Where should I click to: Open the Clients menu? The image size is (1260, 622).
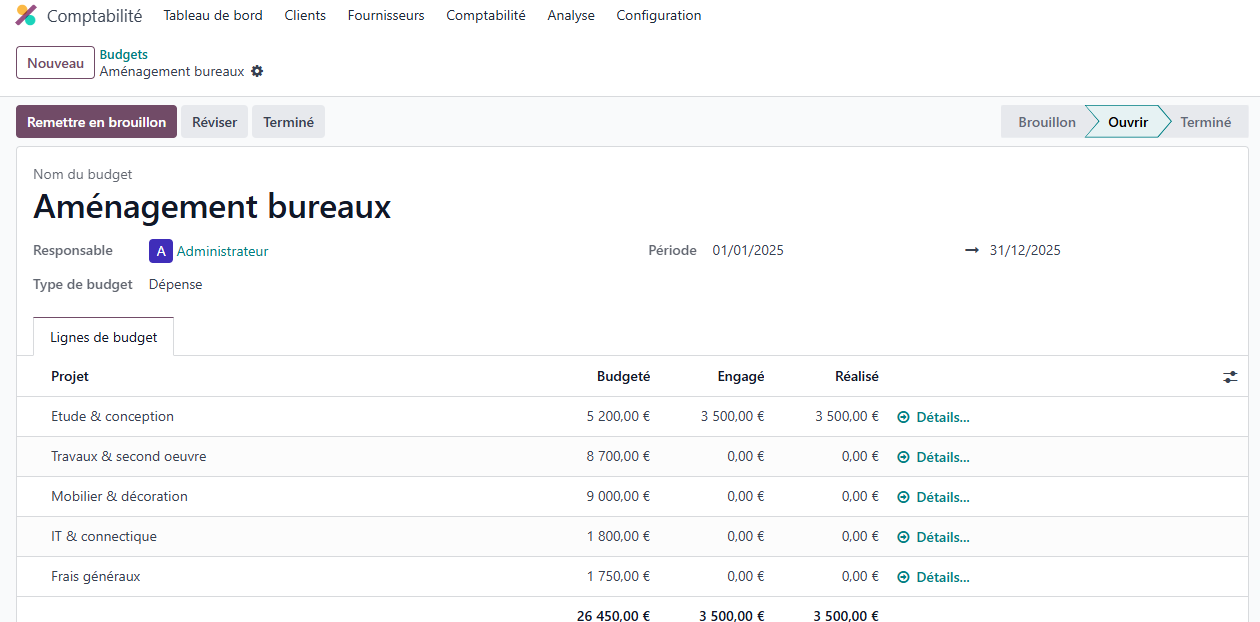305,16
